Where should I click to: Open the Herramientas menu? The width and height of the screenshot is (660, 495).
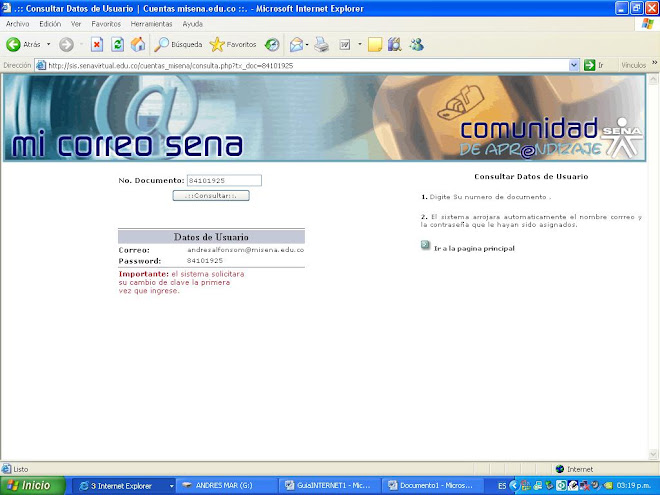pos(152,24)
